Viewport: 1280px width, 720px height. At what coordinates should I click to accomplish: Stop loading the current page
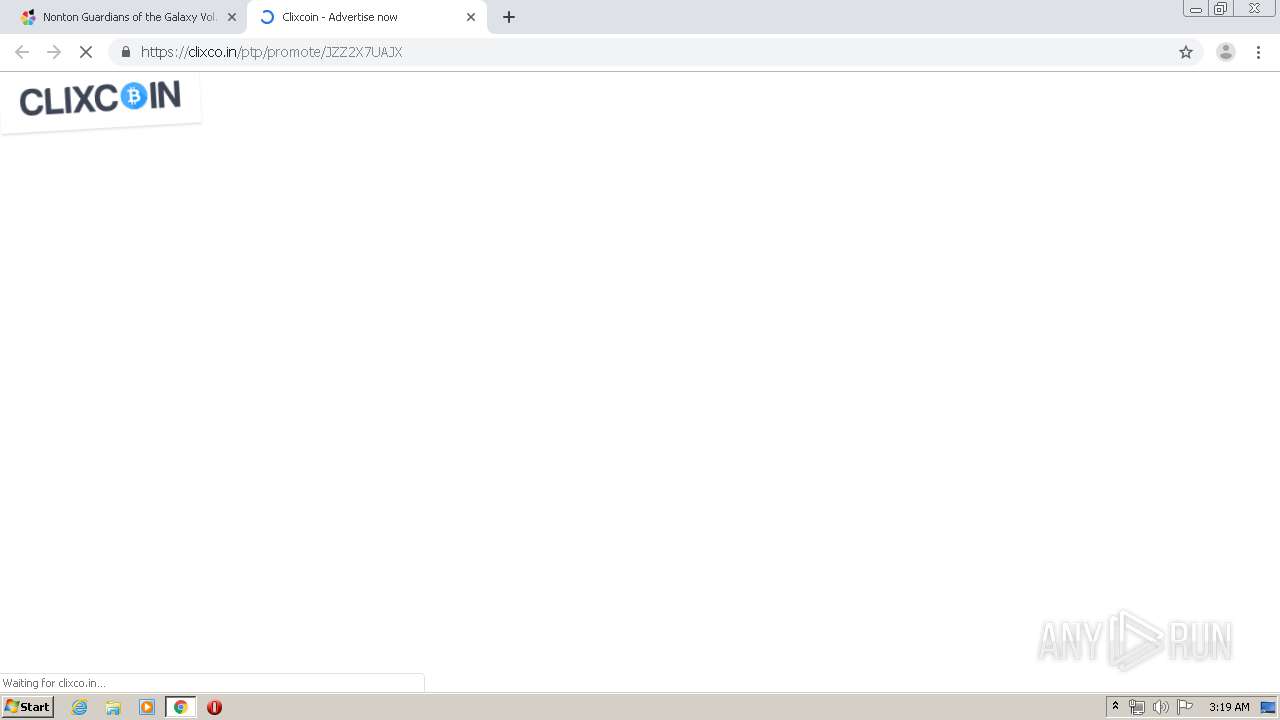pyautogui.click(x=86, y=52)
